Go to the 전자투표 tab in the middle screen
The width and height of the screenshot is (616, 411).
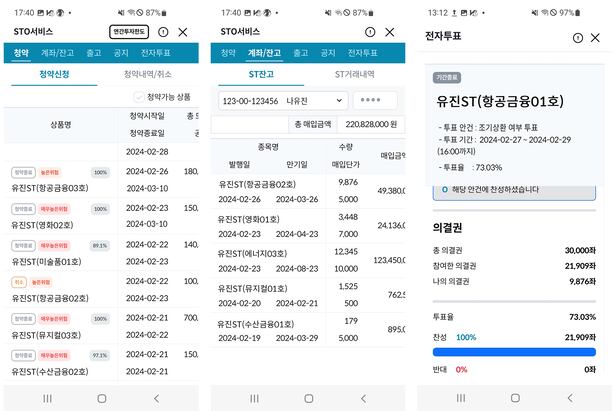point(362,52)
